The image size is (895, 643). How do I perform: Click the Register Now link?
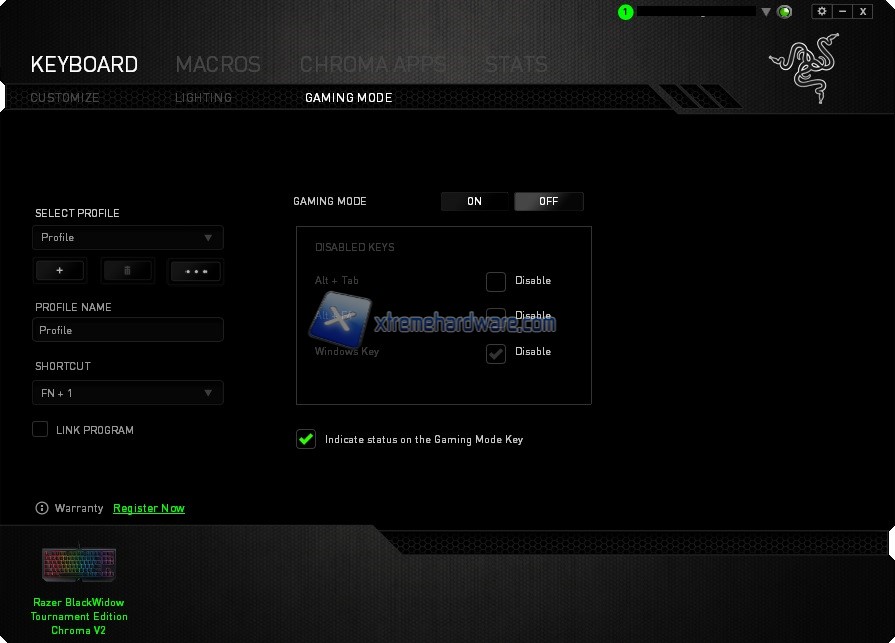(x=149, y=508)
